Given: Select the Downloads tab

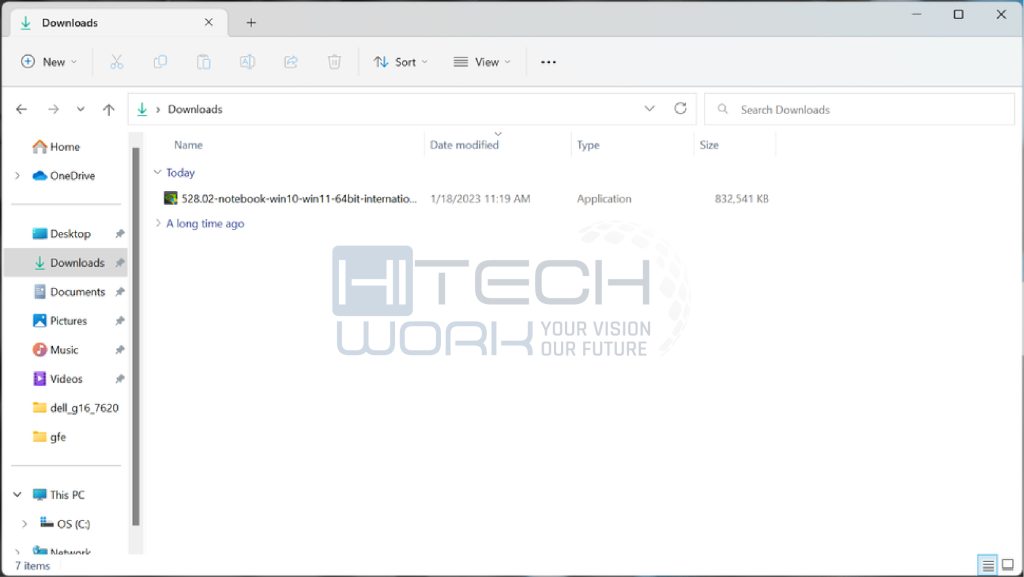Looking at the screenshot, I should (120, 23).
